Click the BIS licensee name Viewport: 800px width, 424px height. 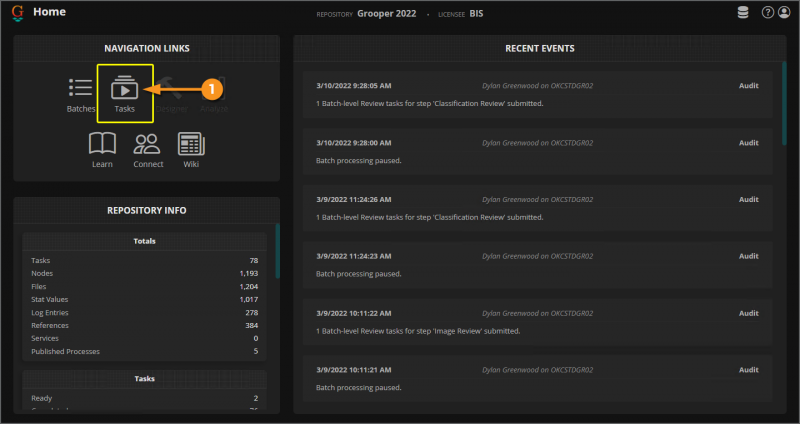(476, 14)
